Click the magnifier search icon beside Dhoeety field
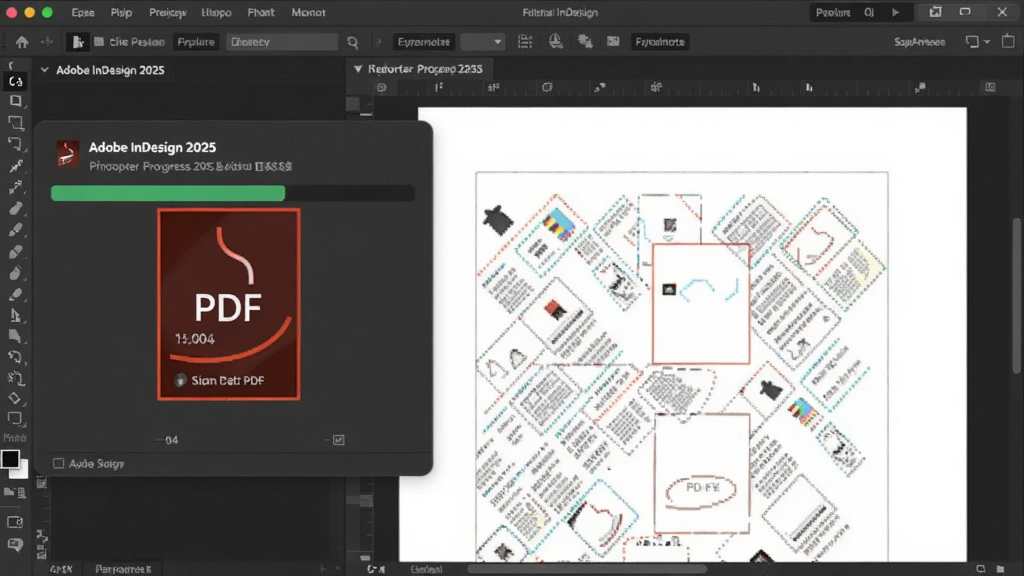This screenshot has width=1024, height=576. point(353,42)
